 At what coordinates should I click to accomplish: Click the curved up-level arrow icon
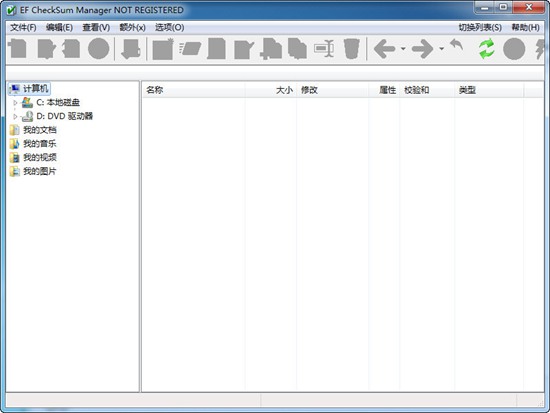(456, 46)
